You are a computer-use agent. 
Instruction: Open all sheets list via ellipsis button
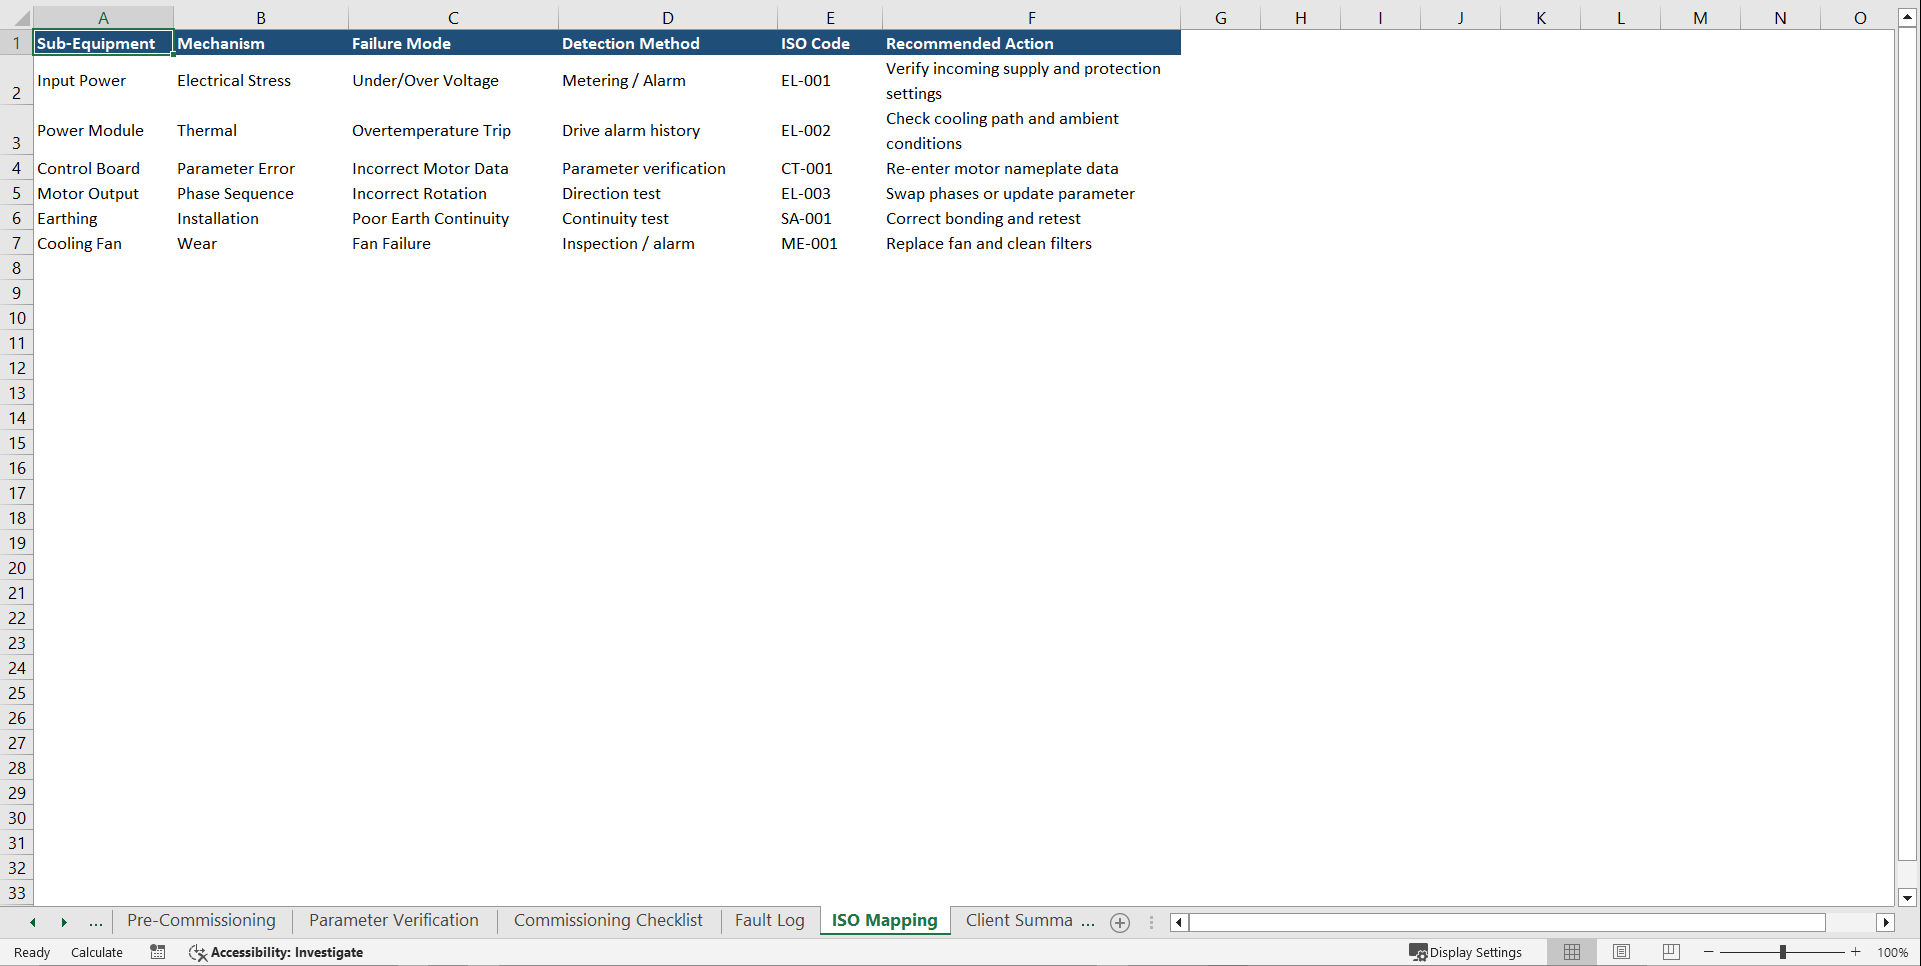[x=95, y=923]
